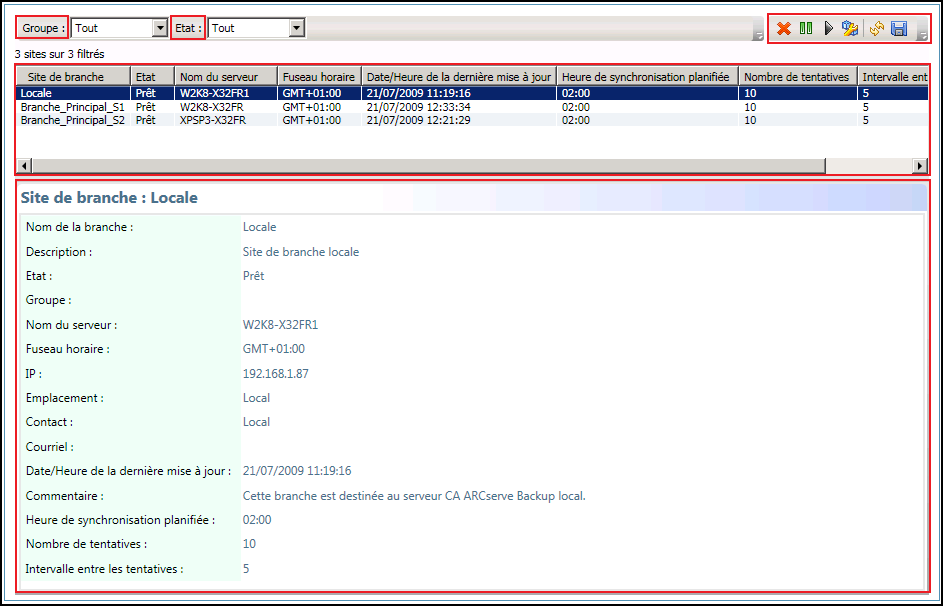Resume synchronization with the play icon
Image resolution: width=944 pixels, height=606 pixels.
[828, 28]
